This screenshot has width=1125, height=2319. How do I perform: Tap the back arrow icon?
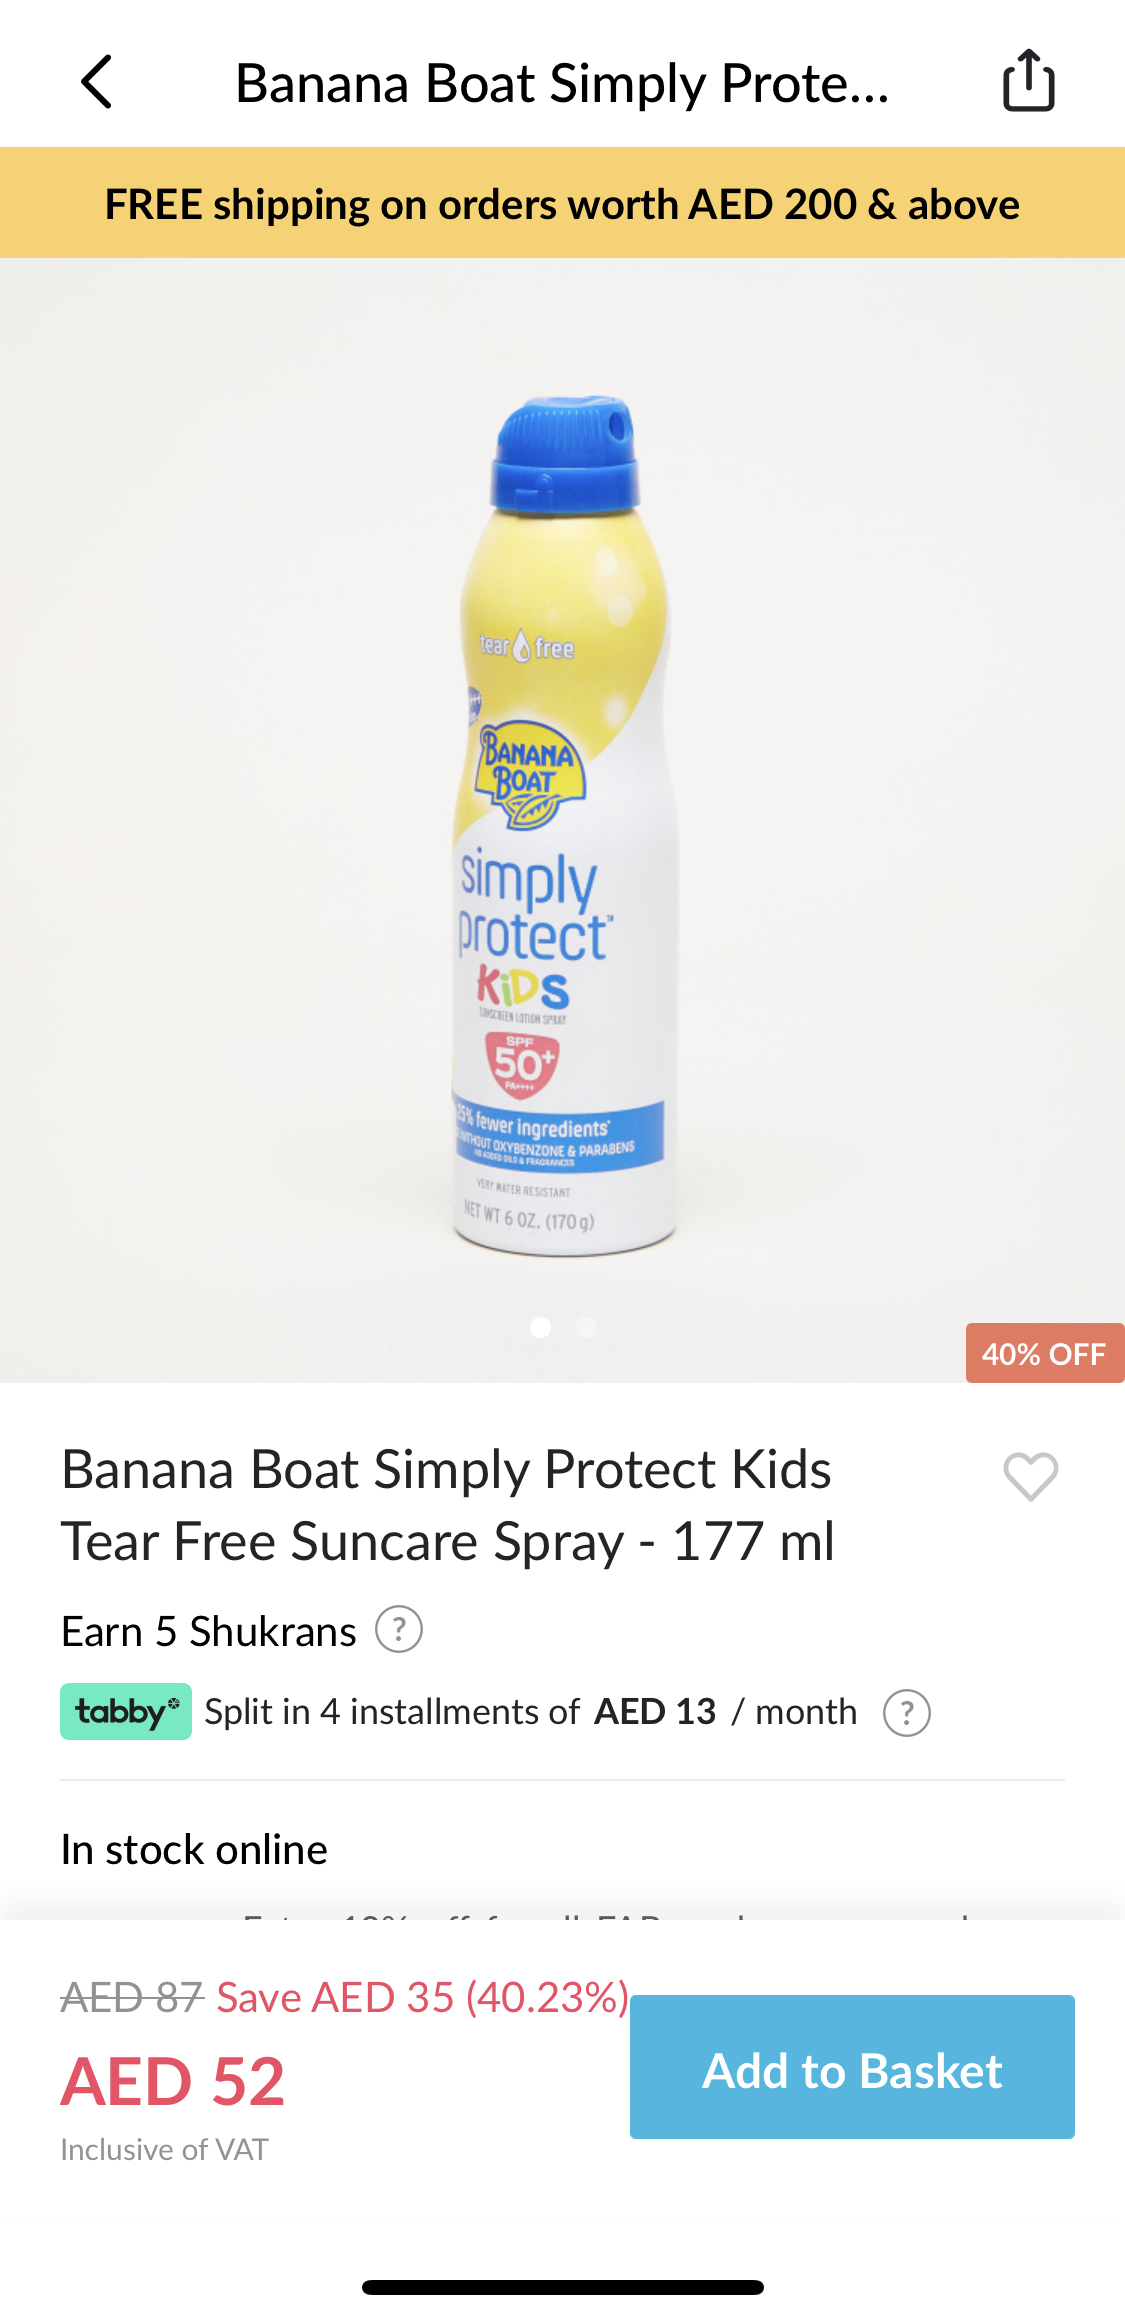point(97,82)
